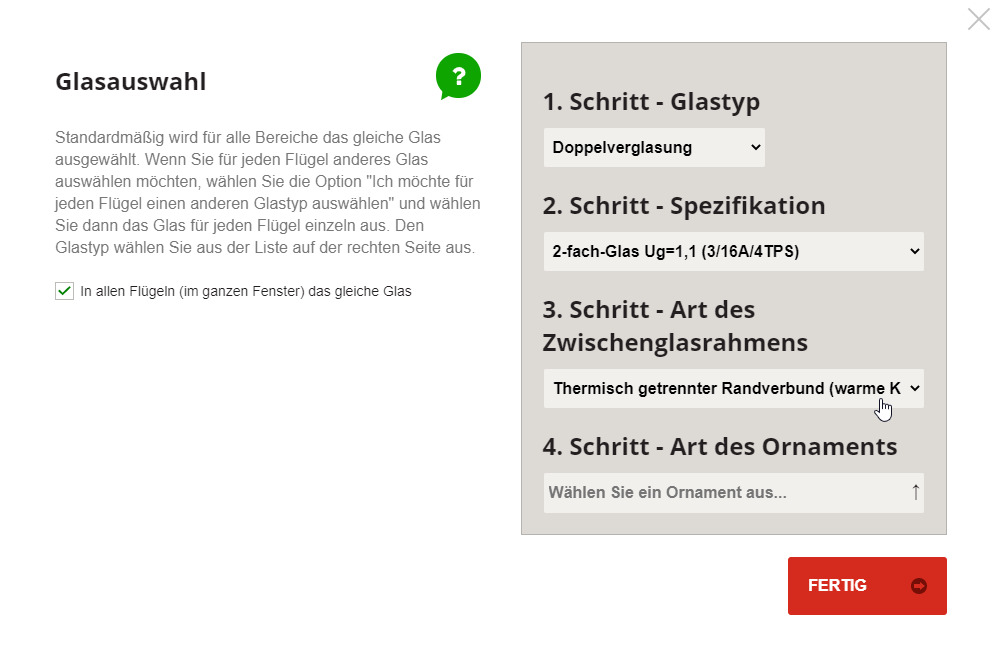
Task: Close the Glasauswahl dialog with the X
Action: coord(979,19)
